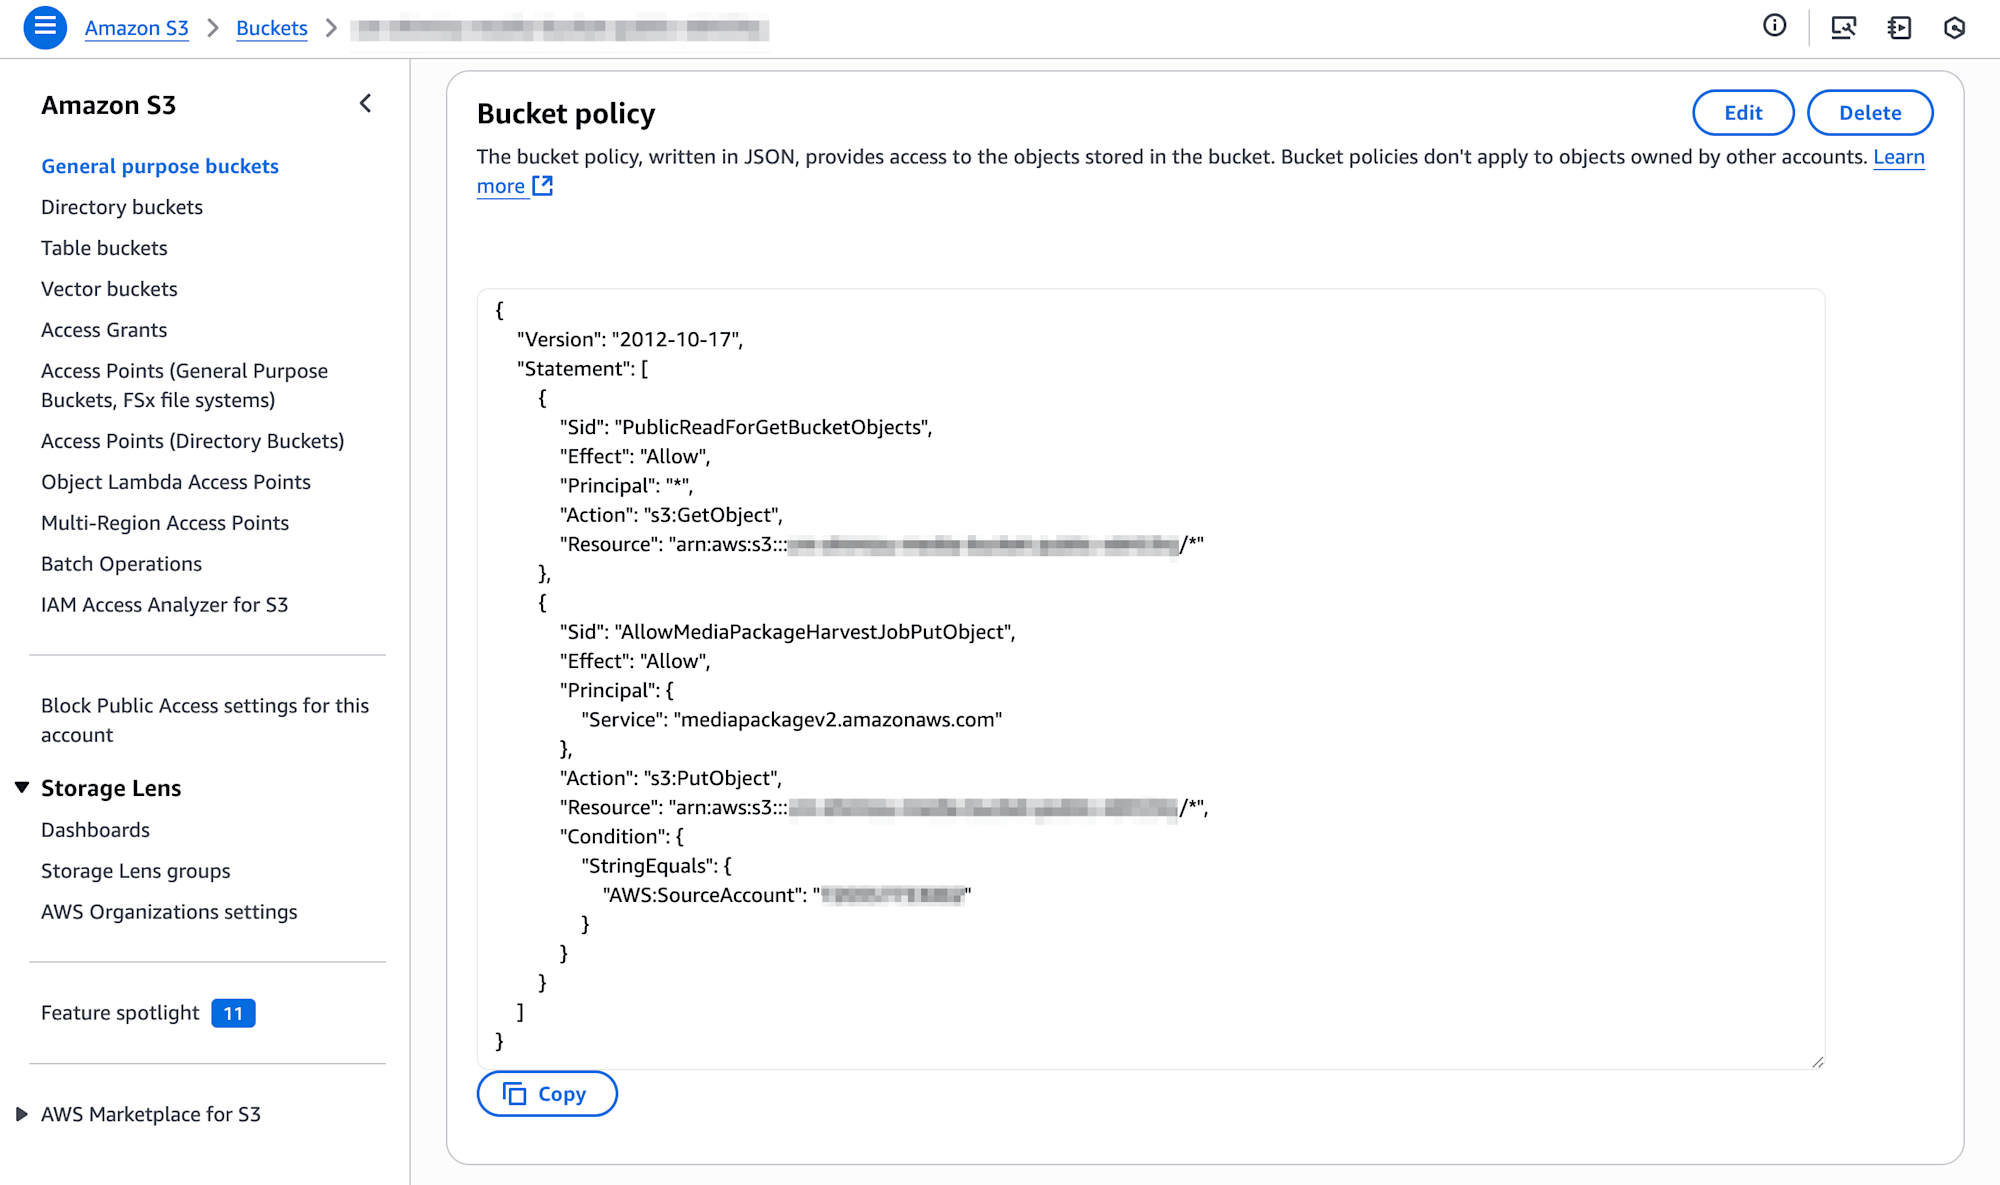Click the Edit bucket policy button
2000x1185 pixels.
click(1743, 112)
